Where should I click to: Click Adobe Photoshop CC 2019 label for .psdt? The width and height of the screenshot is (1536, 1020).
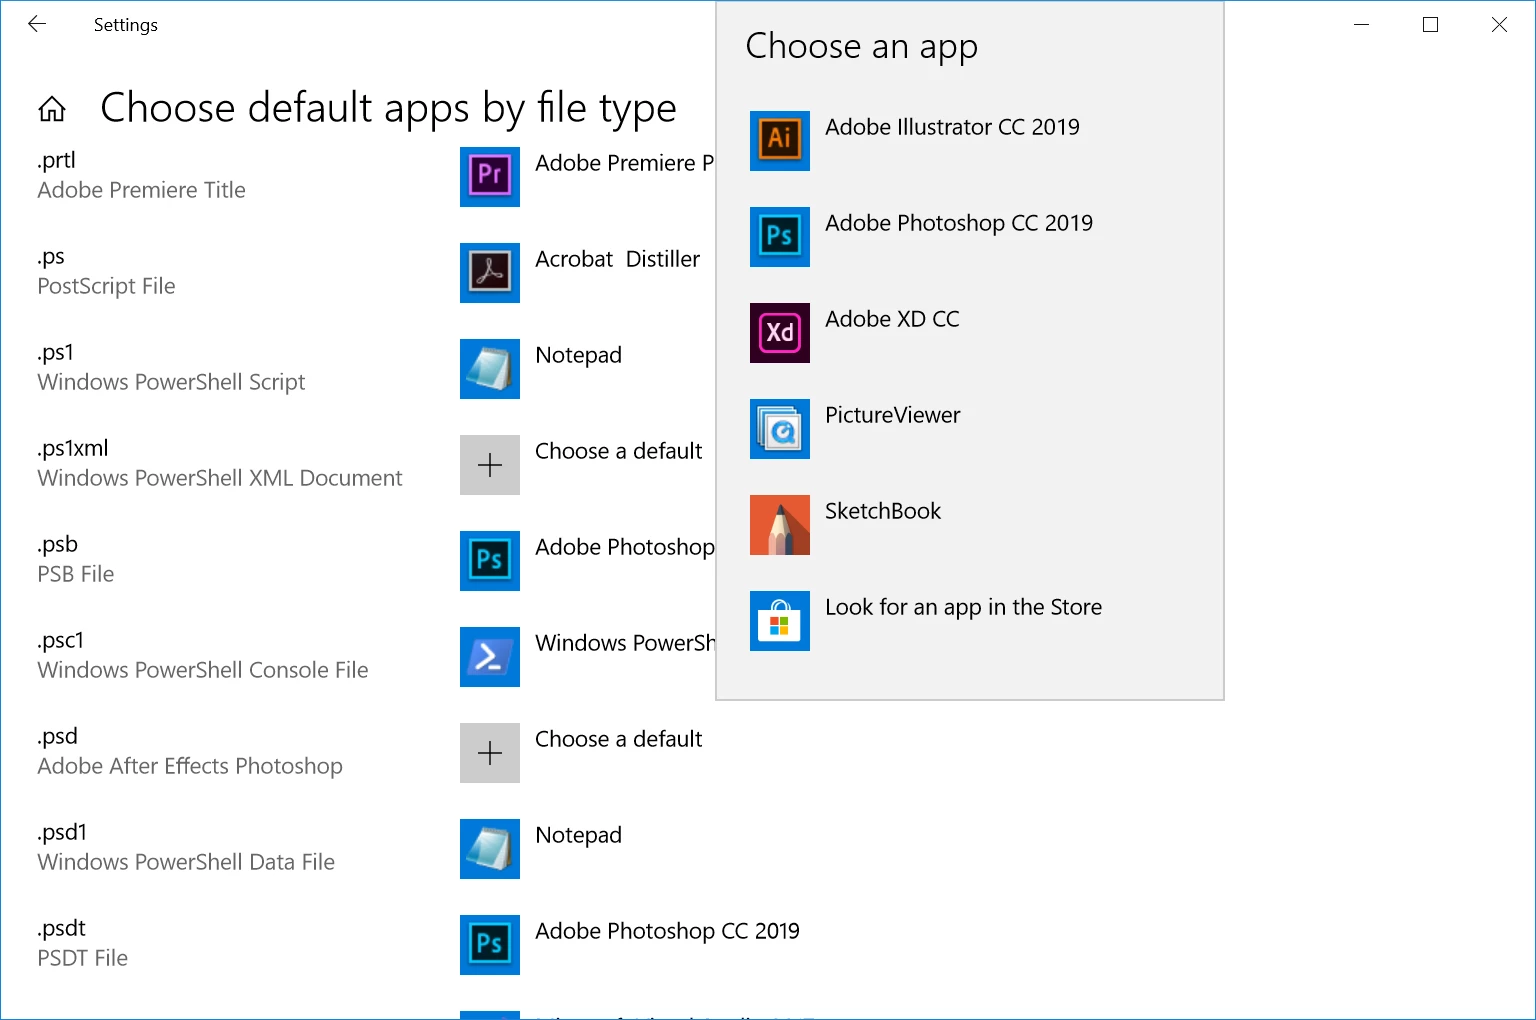point(667,931)
